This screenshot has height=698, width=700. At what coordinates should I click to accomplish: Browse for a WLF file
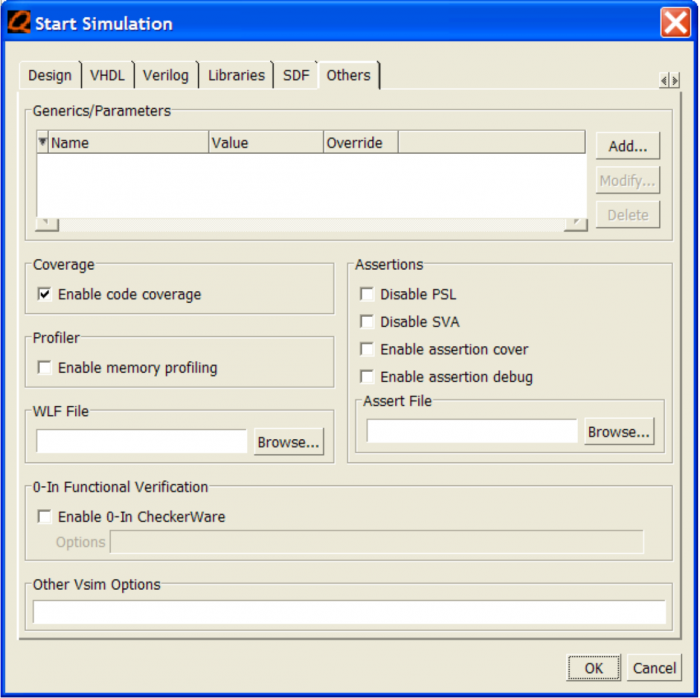coord(288,442)
